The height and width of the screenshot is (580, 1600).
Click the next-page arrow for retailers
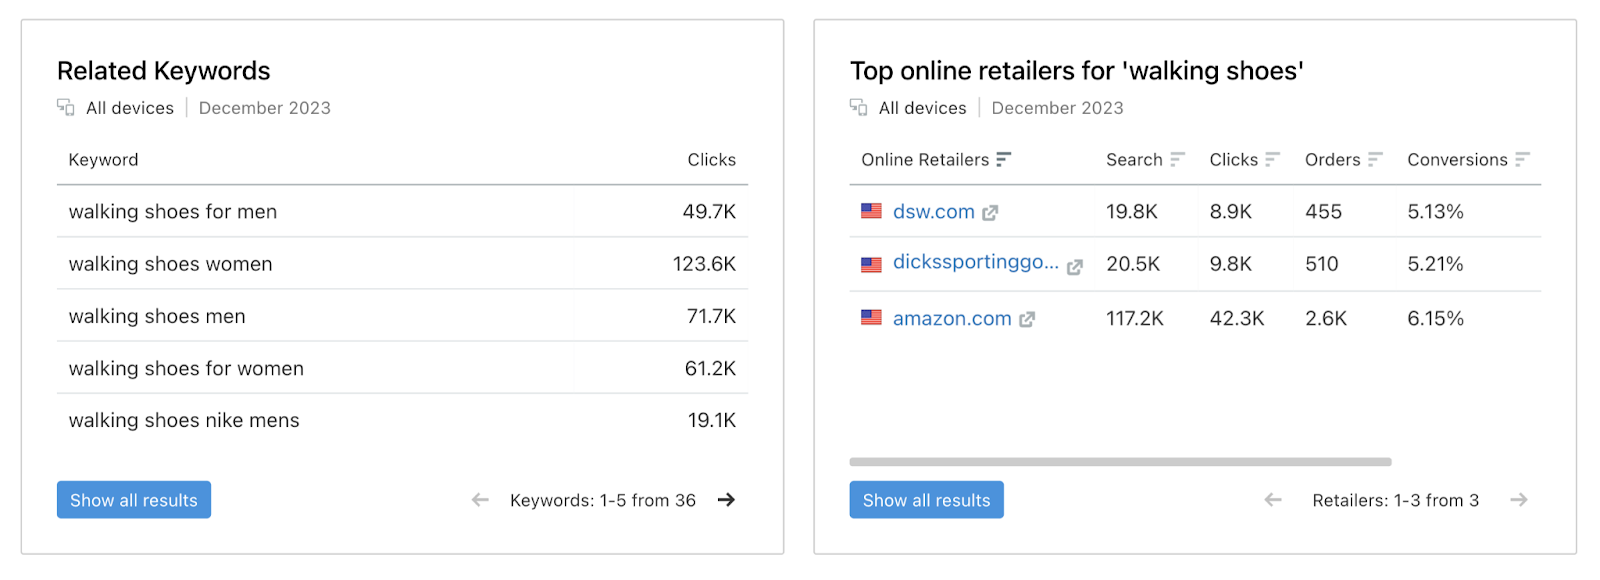point(1520,499)
